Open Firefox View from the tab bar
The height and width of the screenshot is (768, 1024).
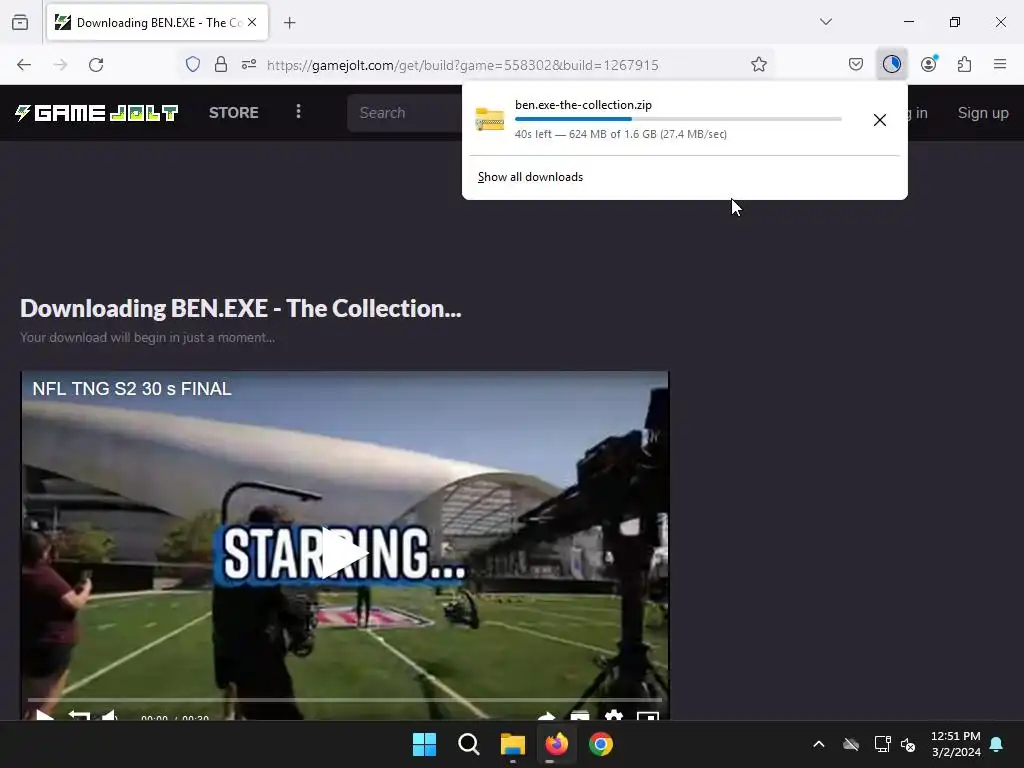pos(20,23)
